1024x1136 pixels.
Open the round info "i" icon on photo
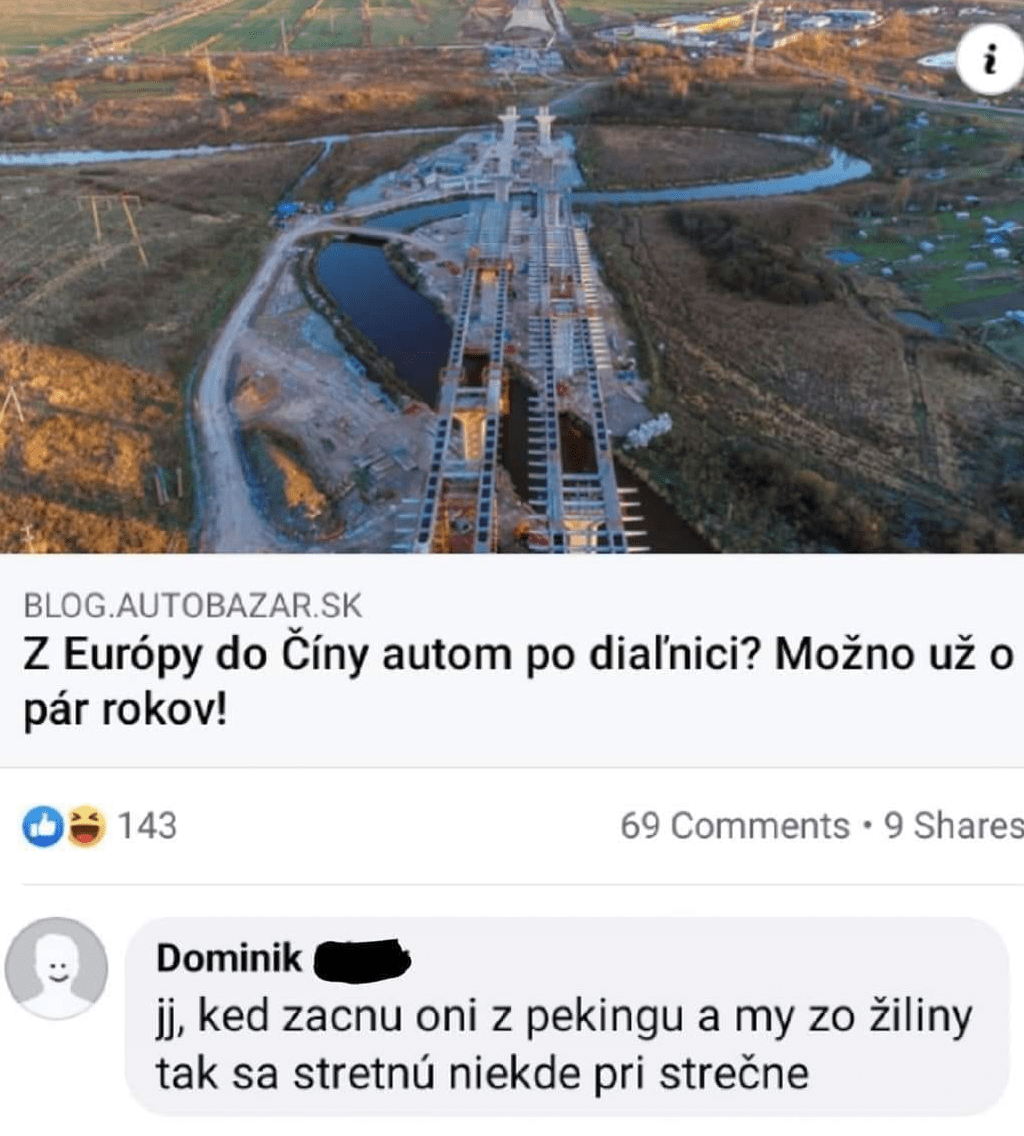click(990, 59)
